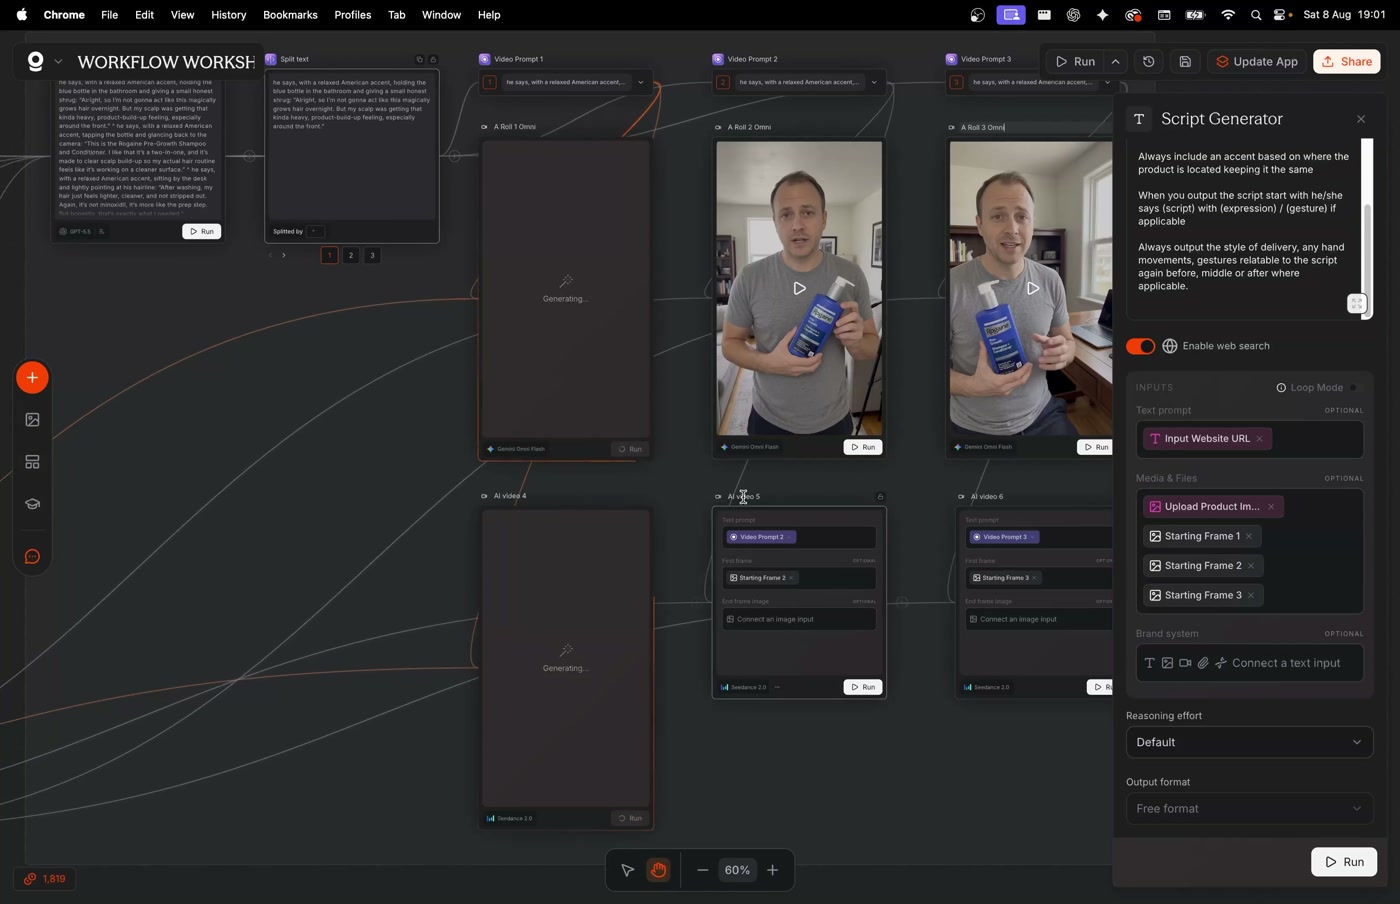
Task: Open the History menu
Action: click(x=228, y=15)
